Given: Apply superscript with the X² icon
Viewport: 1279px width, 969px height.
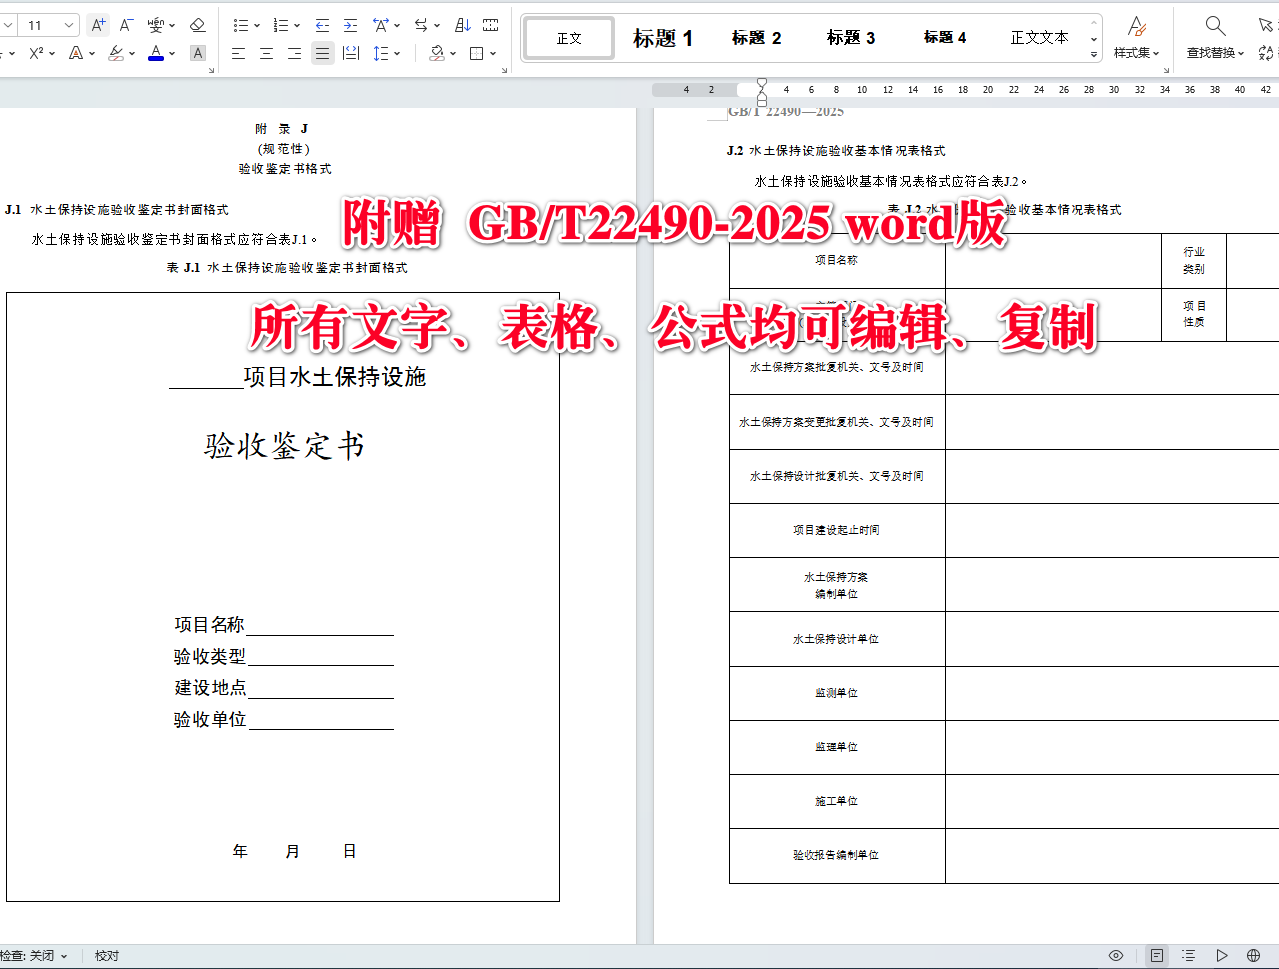Looking at the screenshot, I should click(35, 52).
